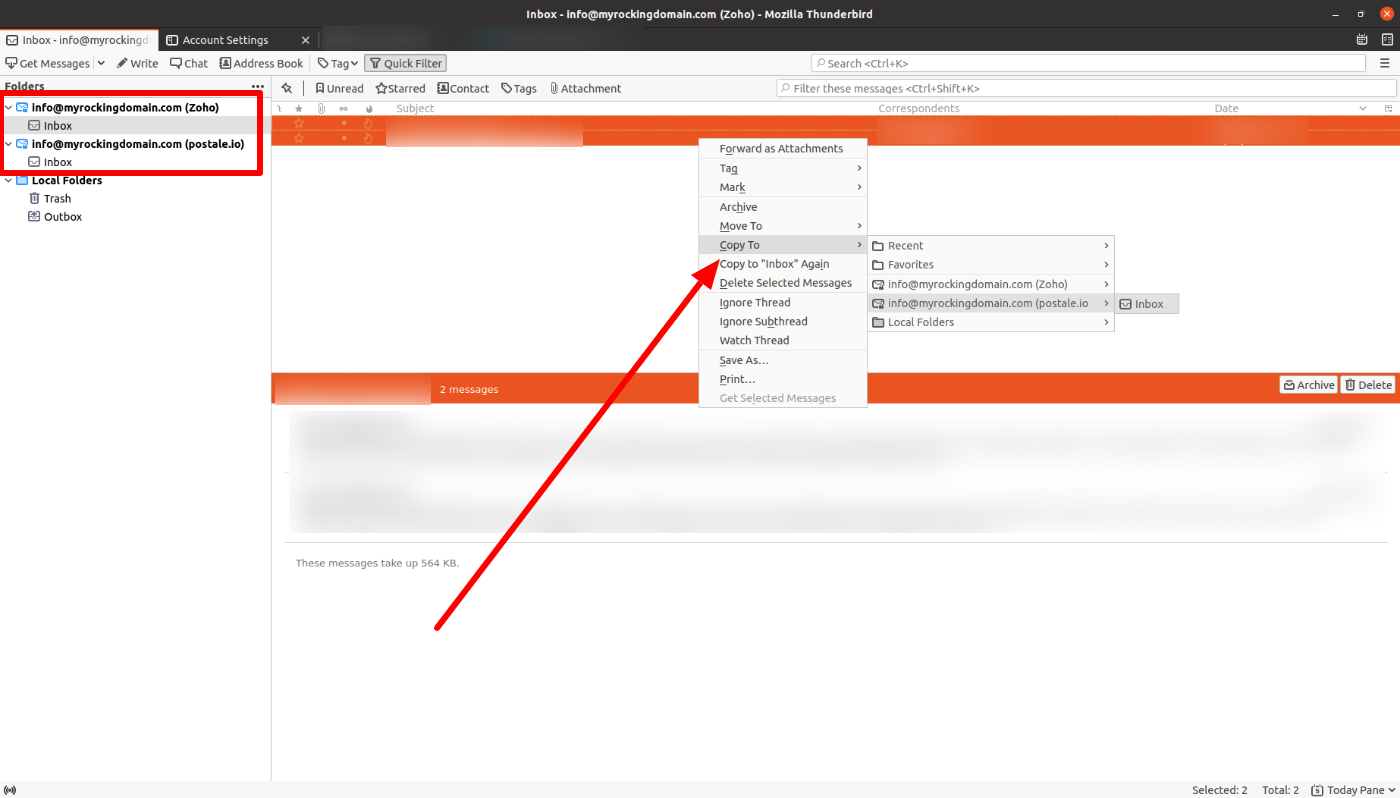This screenshot has width=1400, height=798.
Task: Sort by the read status column header
Action: pyautogui.click(x=344, y=108)
